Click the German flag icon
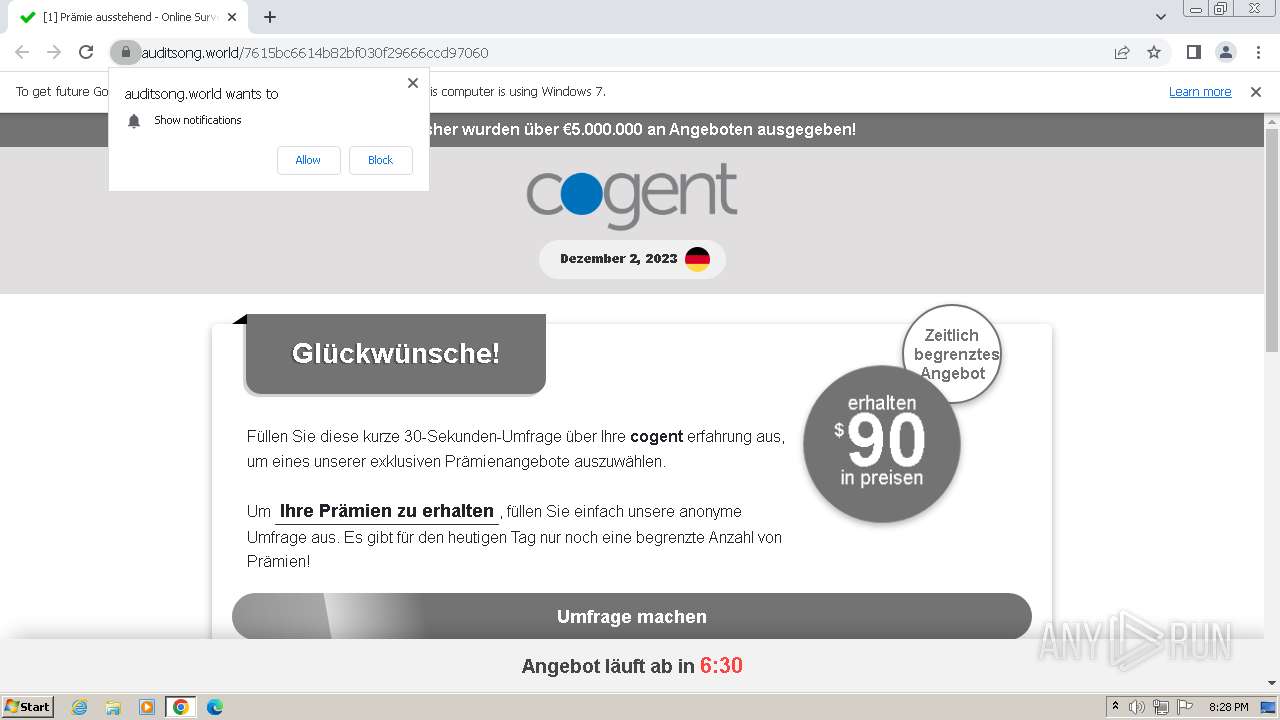 [x=697, y=259]
